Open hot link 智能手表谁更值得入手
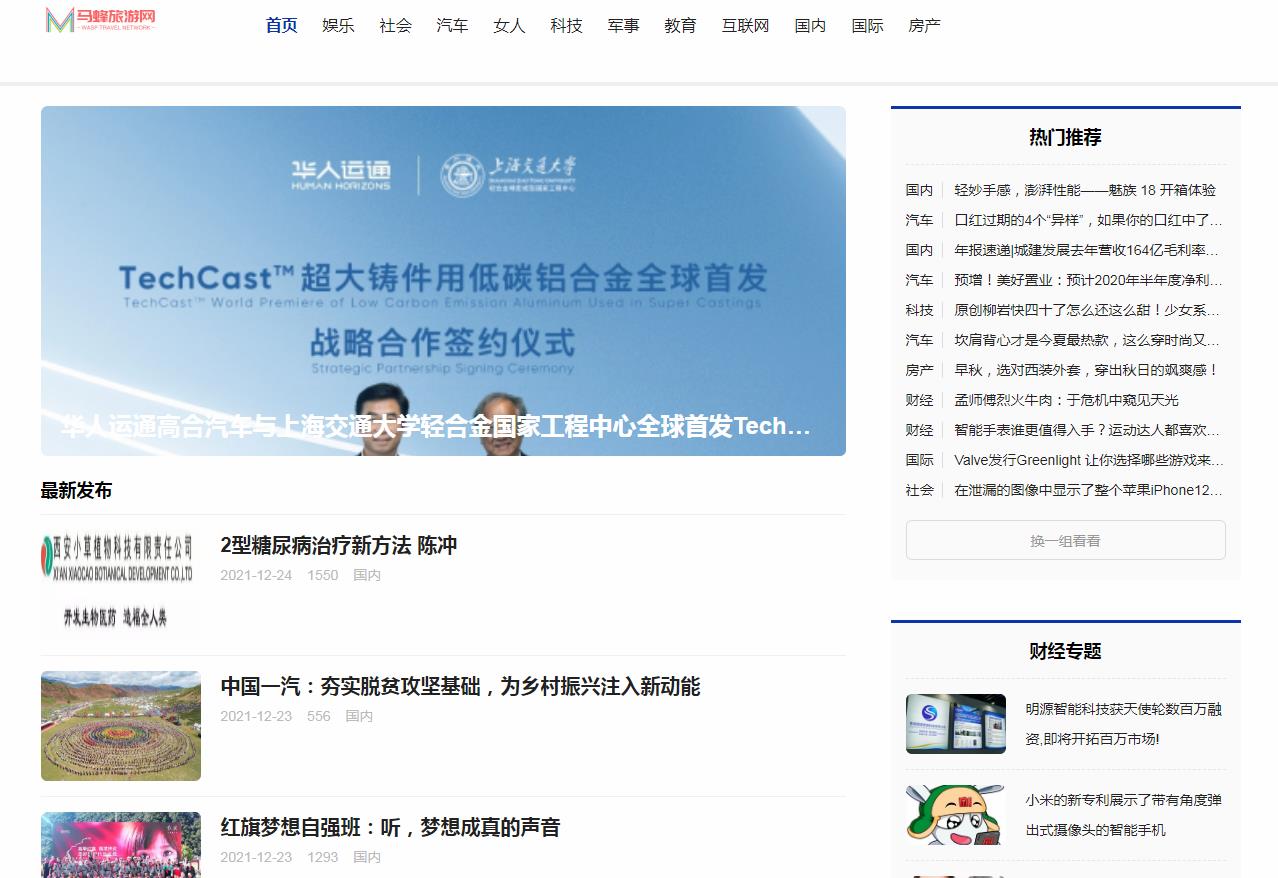 click(x=1087, y=430)
